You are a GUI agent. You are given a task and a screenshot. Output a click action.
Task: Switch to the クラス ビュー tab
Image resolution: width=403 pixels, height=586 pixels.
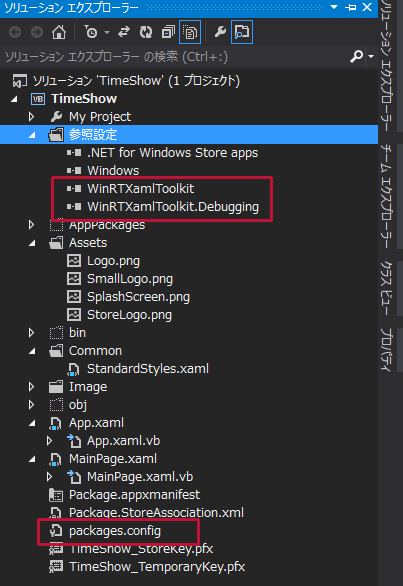387,288
